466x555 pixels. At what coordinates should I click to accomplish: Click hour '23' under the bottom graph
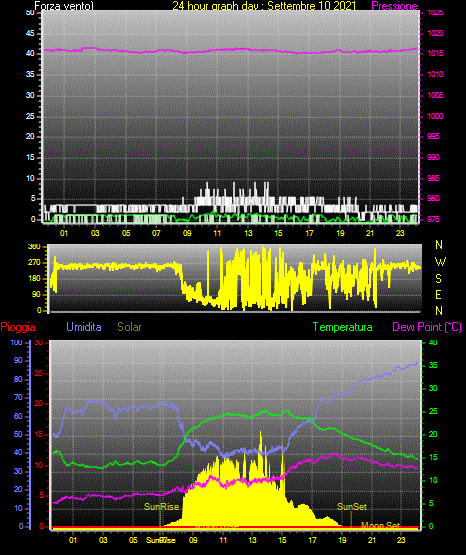pos(401,540)
